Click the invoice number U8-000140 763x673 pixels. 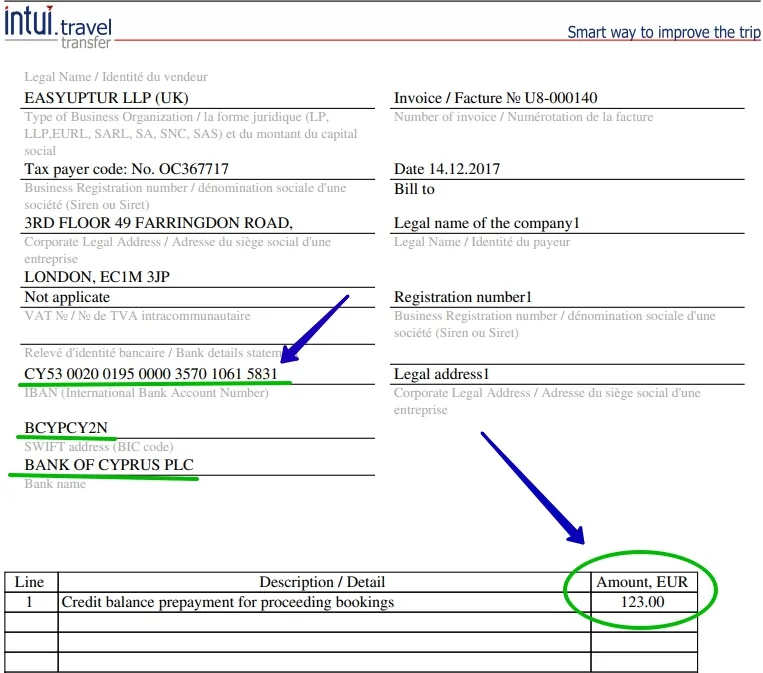[x=496, y=98]
